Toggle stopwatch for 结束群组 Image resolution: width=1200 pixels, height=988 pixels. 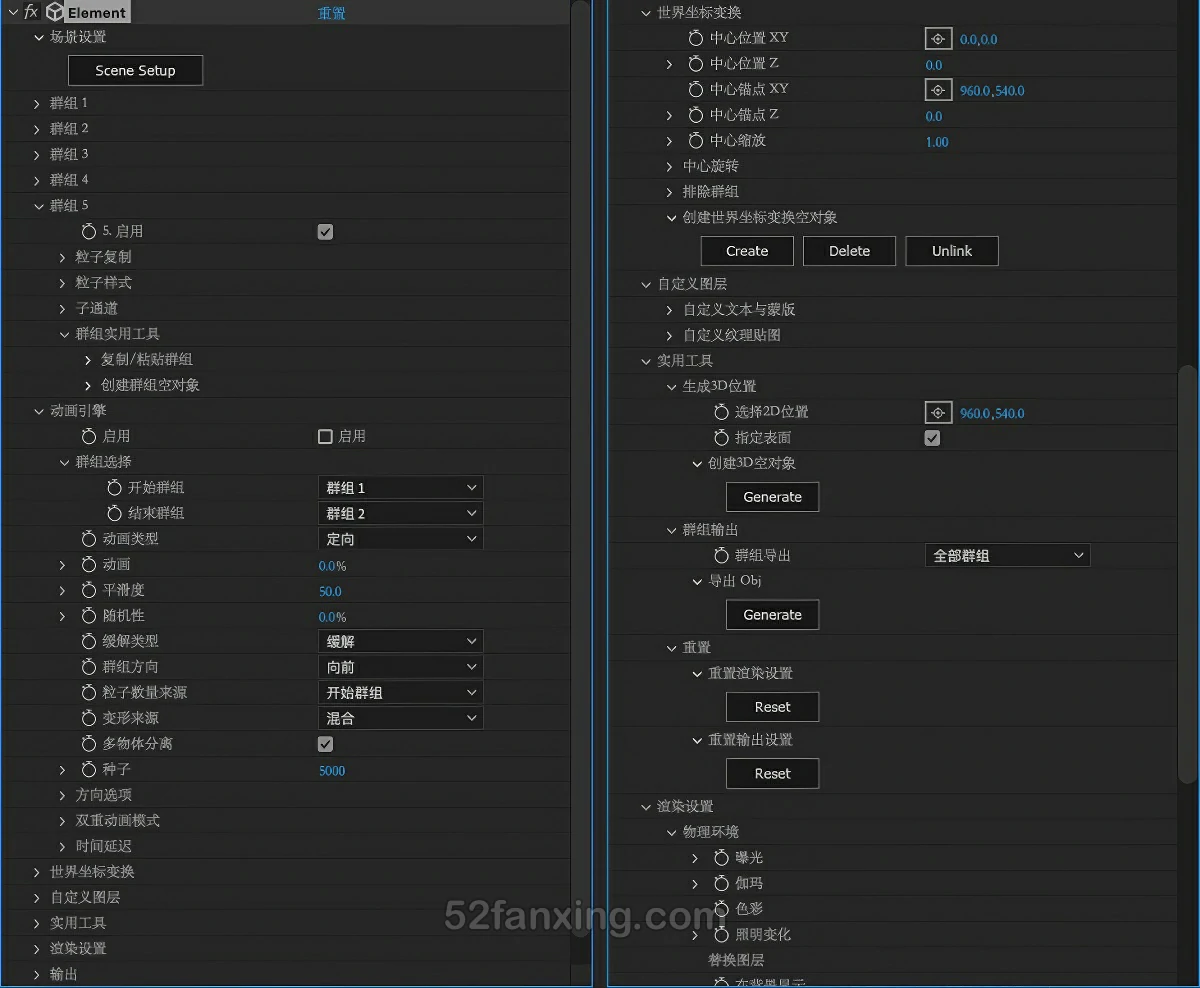click(115, 513)
